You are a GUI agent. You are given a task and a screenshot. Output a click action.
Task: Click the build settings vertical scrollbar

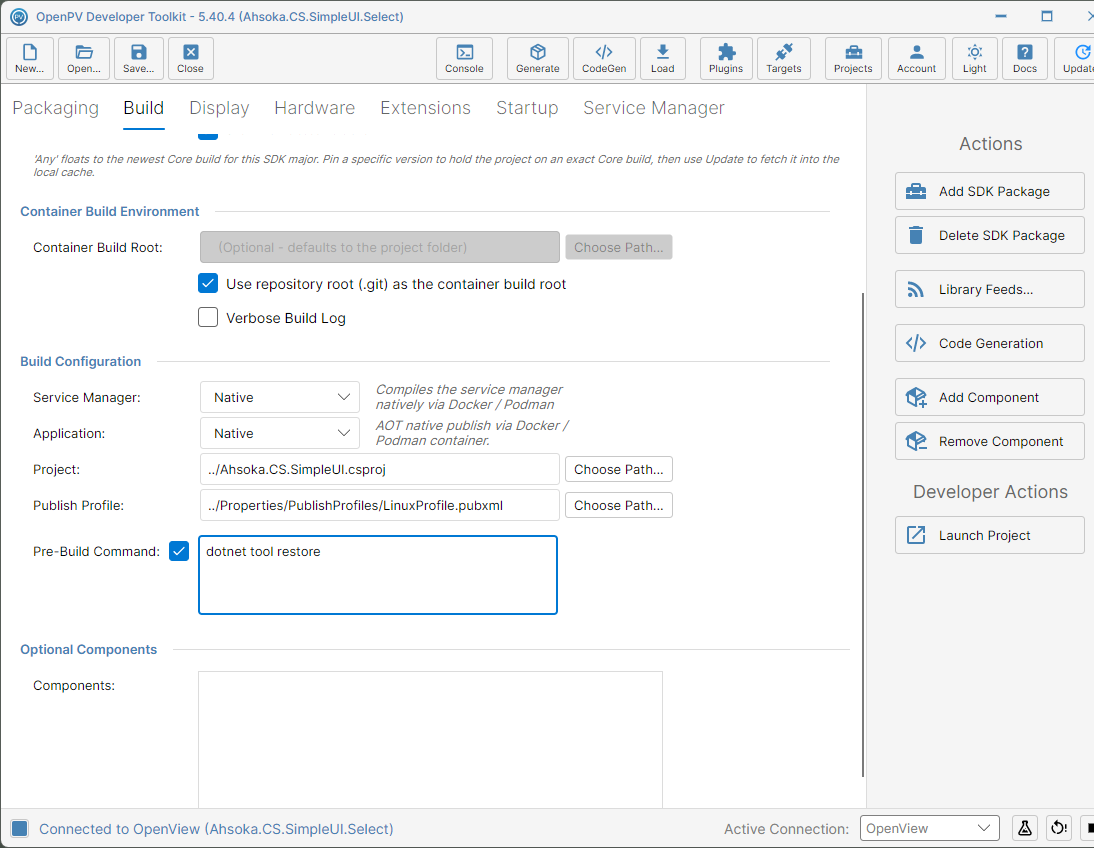click(x=863, y=534)
